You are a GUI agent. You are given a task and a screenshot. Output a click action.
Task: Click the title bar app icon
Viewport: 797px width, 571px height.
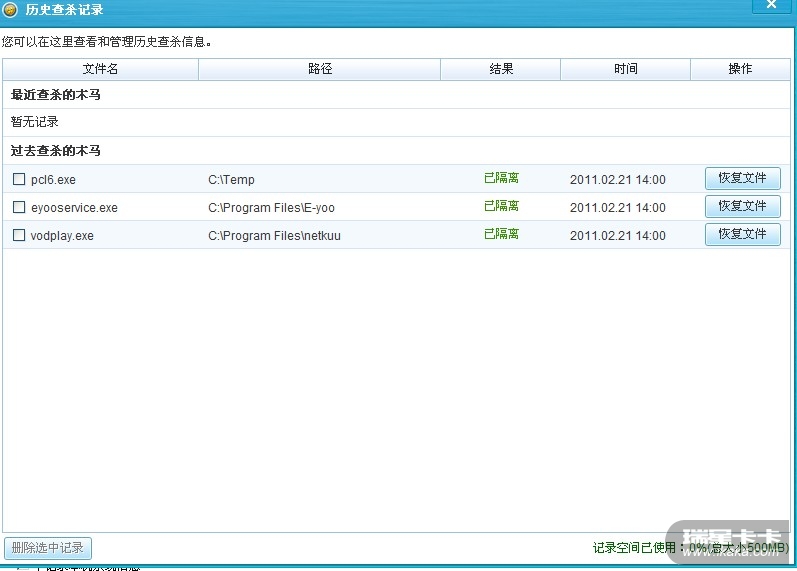(x=10, y=10)
